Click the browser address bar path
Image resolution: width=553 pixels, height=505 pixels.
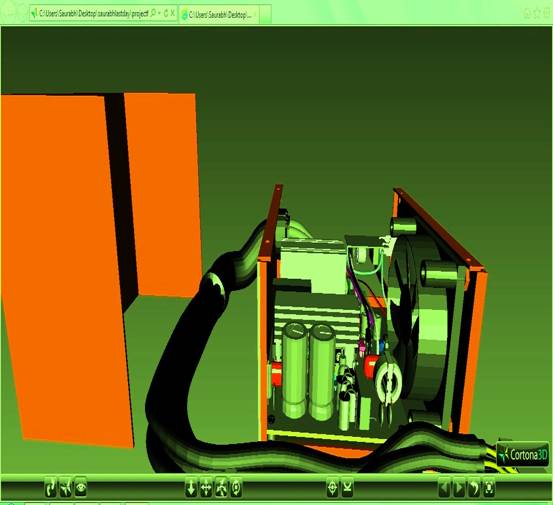click(93, 14)
